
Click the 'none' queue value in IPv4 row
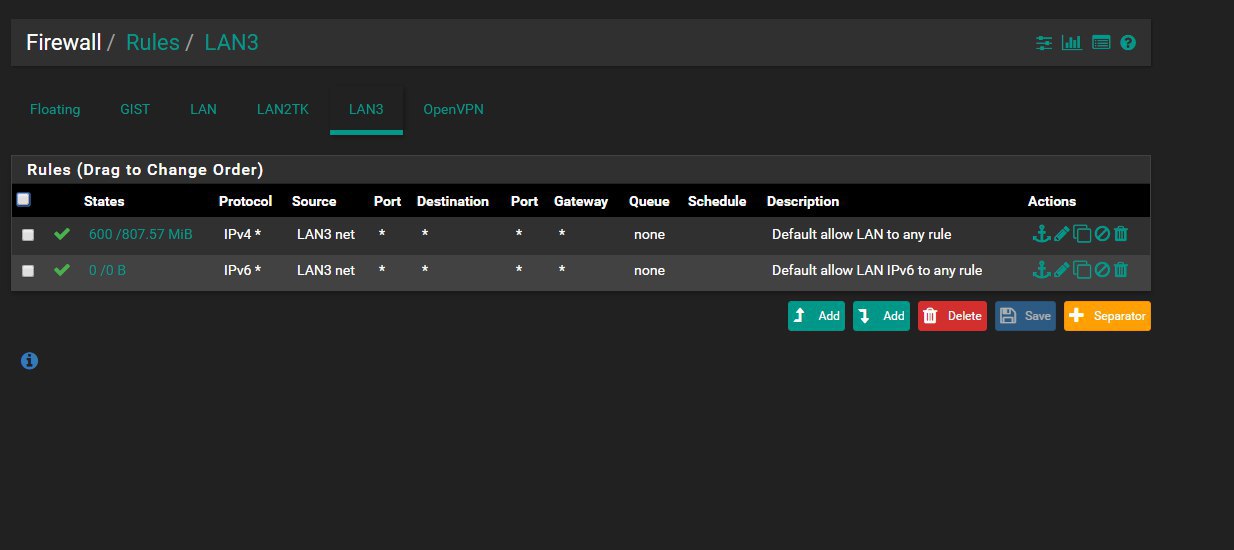(x=649, y=234)
